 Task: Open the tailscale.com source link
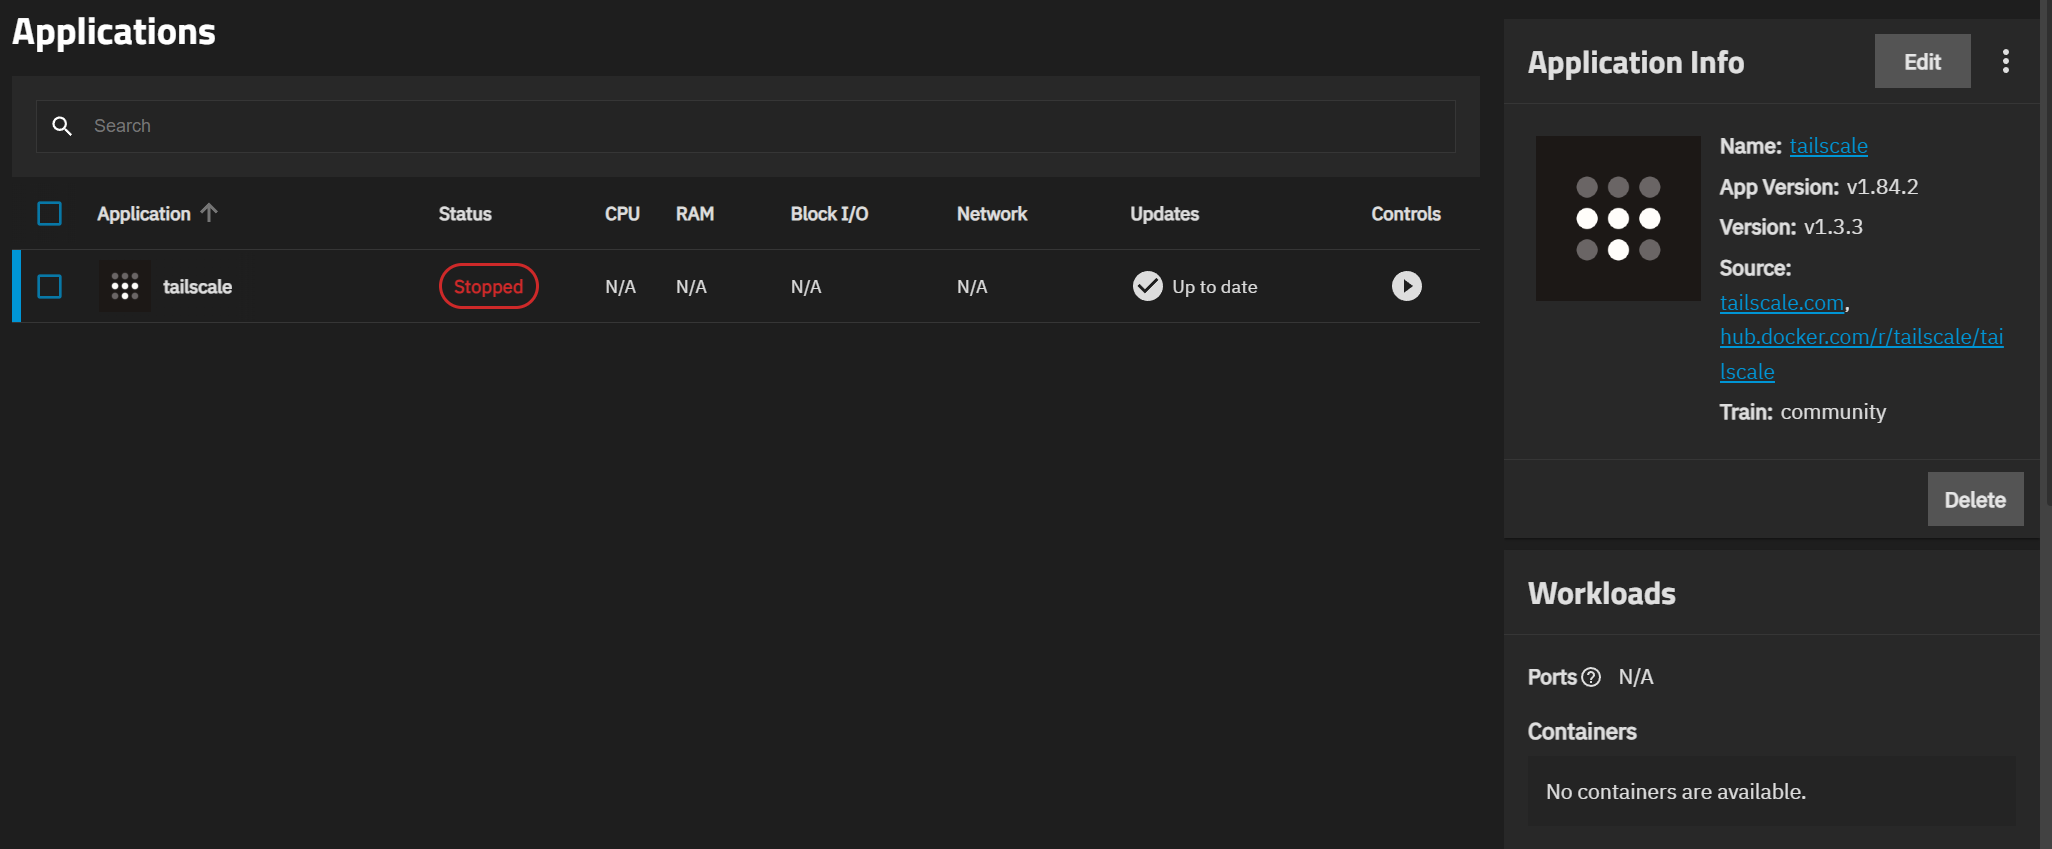[1782, 303]
